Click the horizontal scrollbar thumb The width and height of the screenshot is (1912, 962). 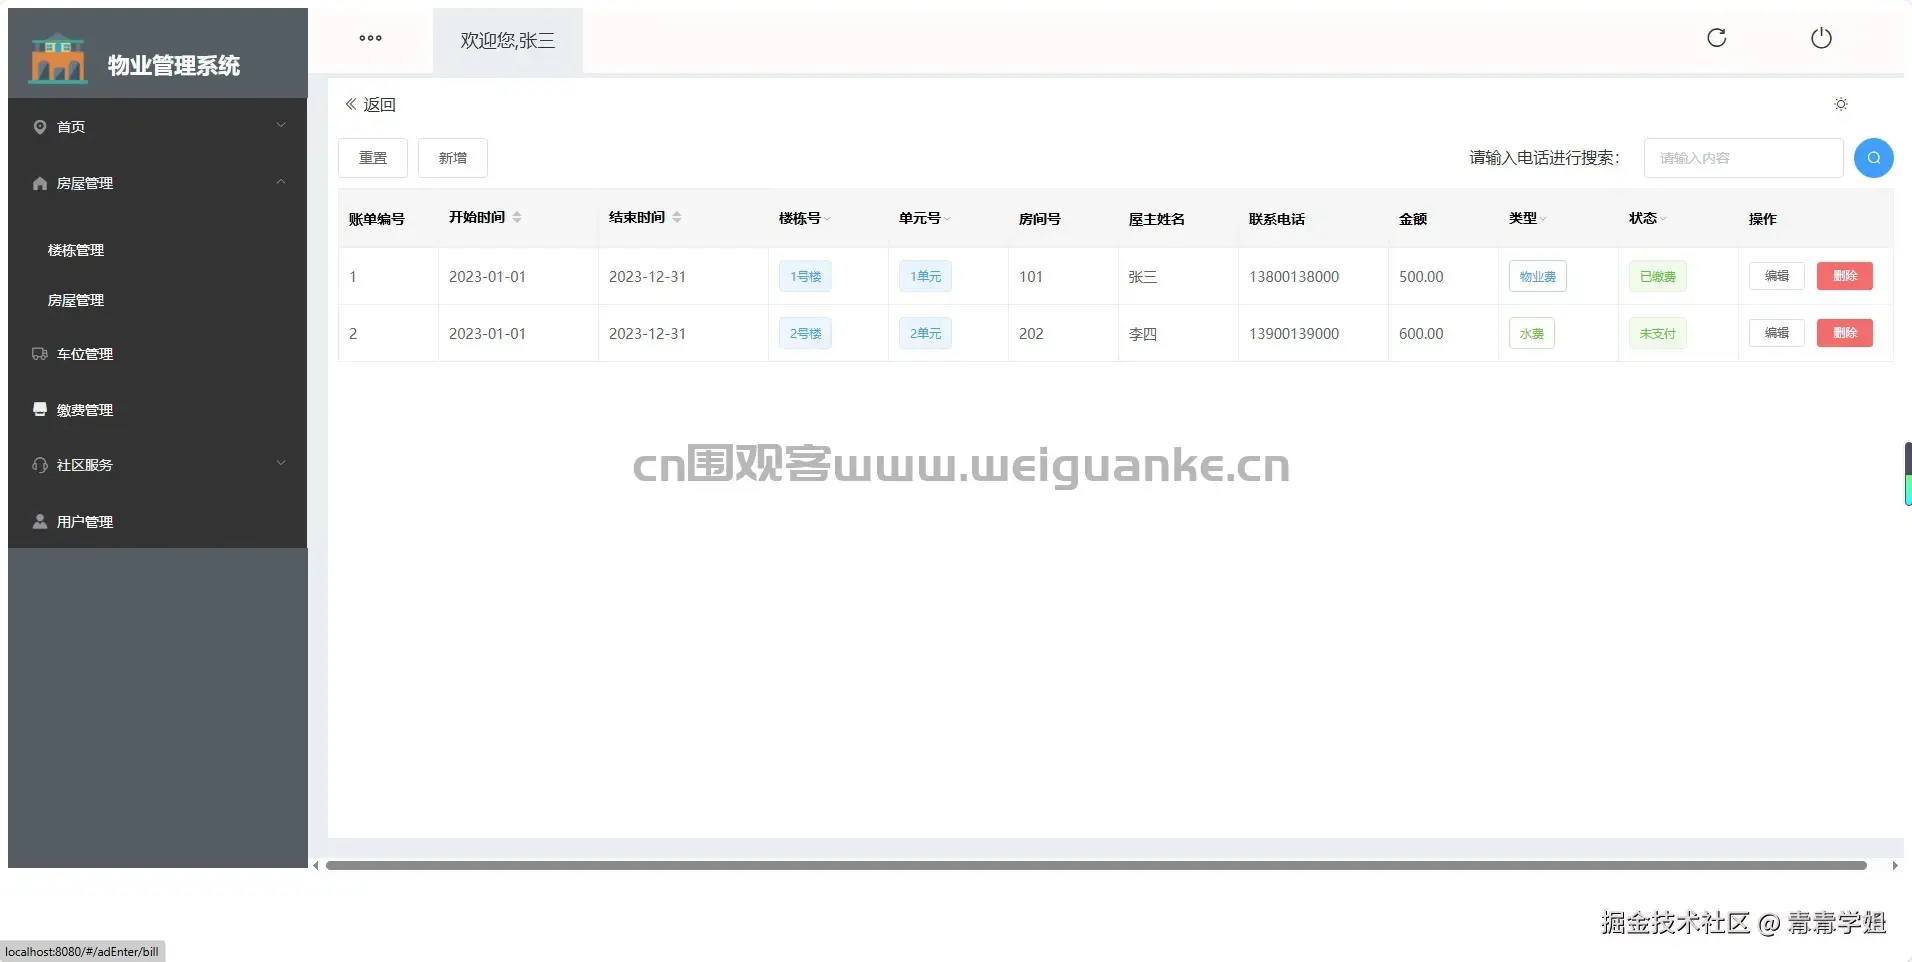tap(1096, 865)
